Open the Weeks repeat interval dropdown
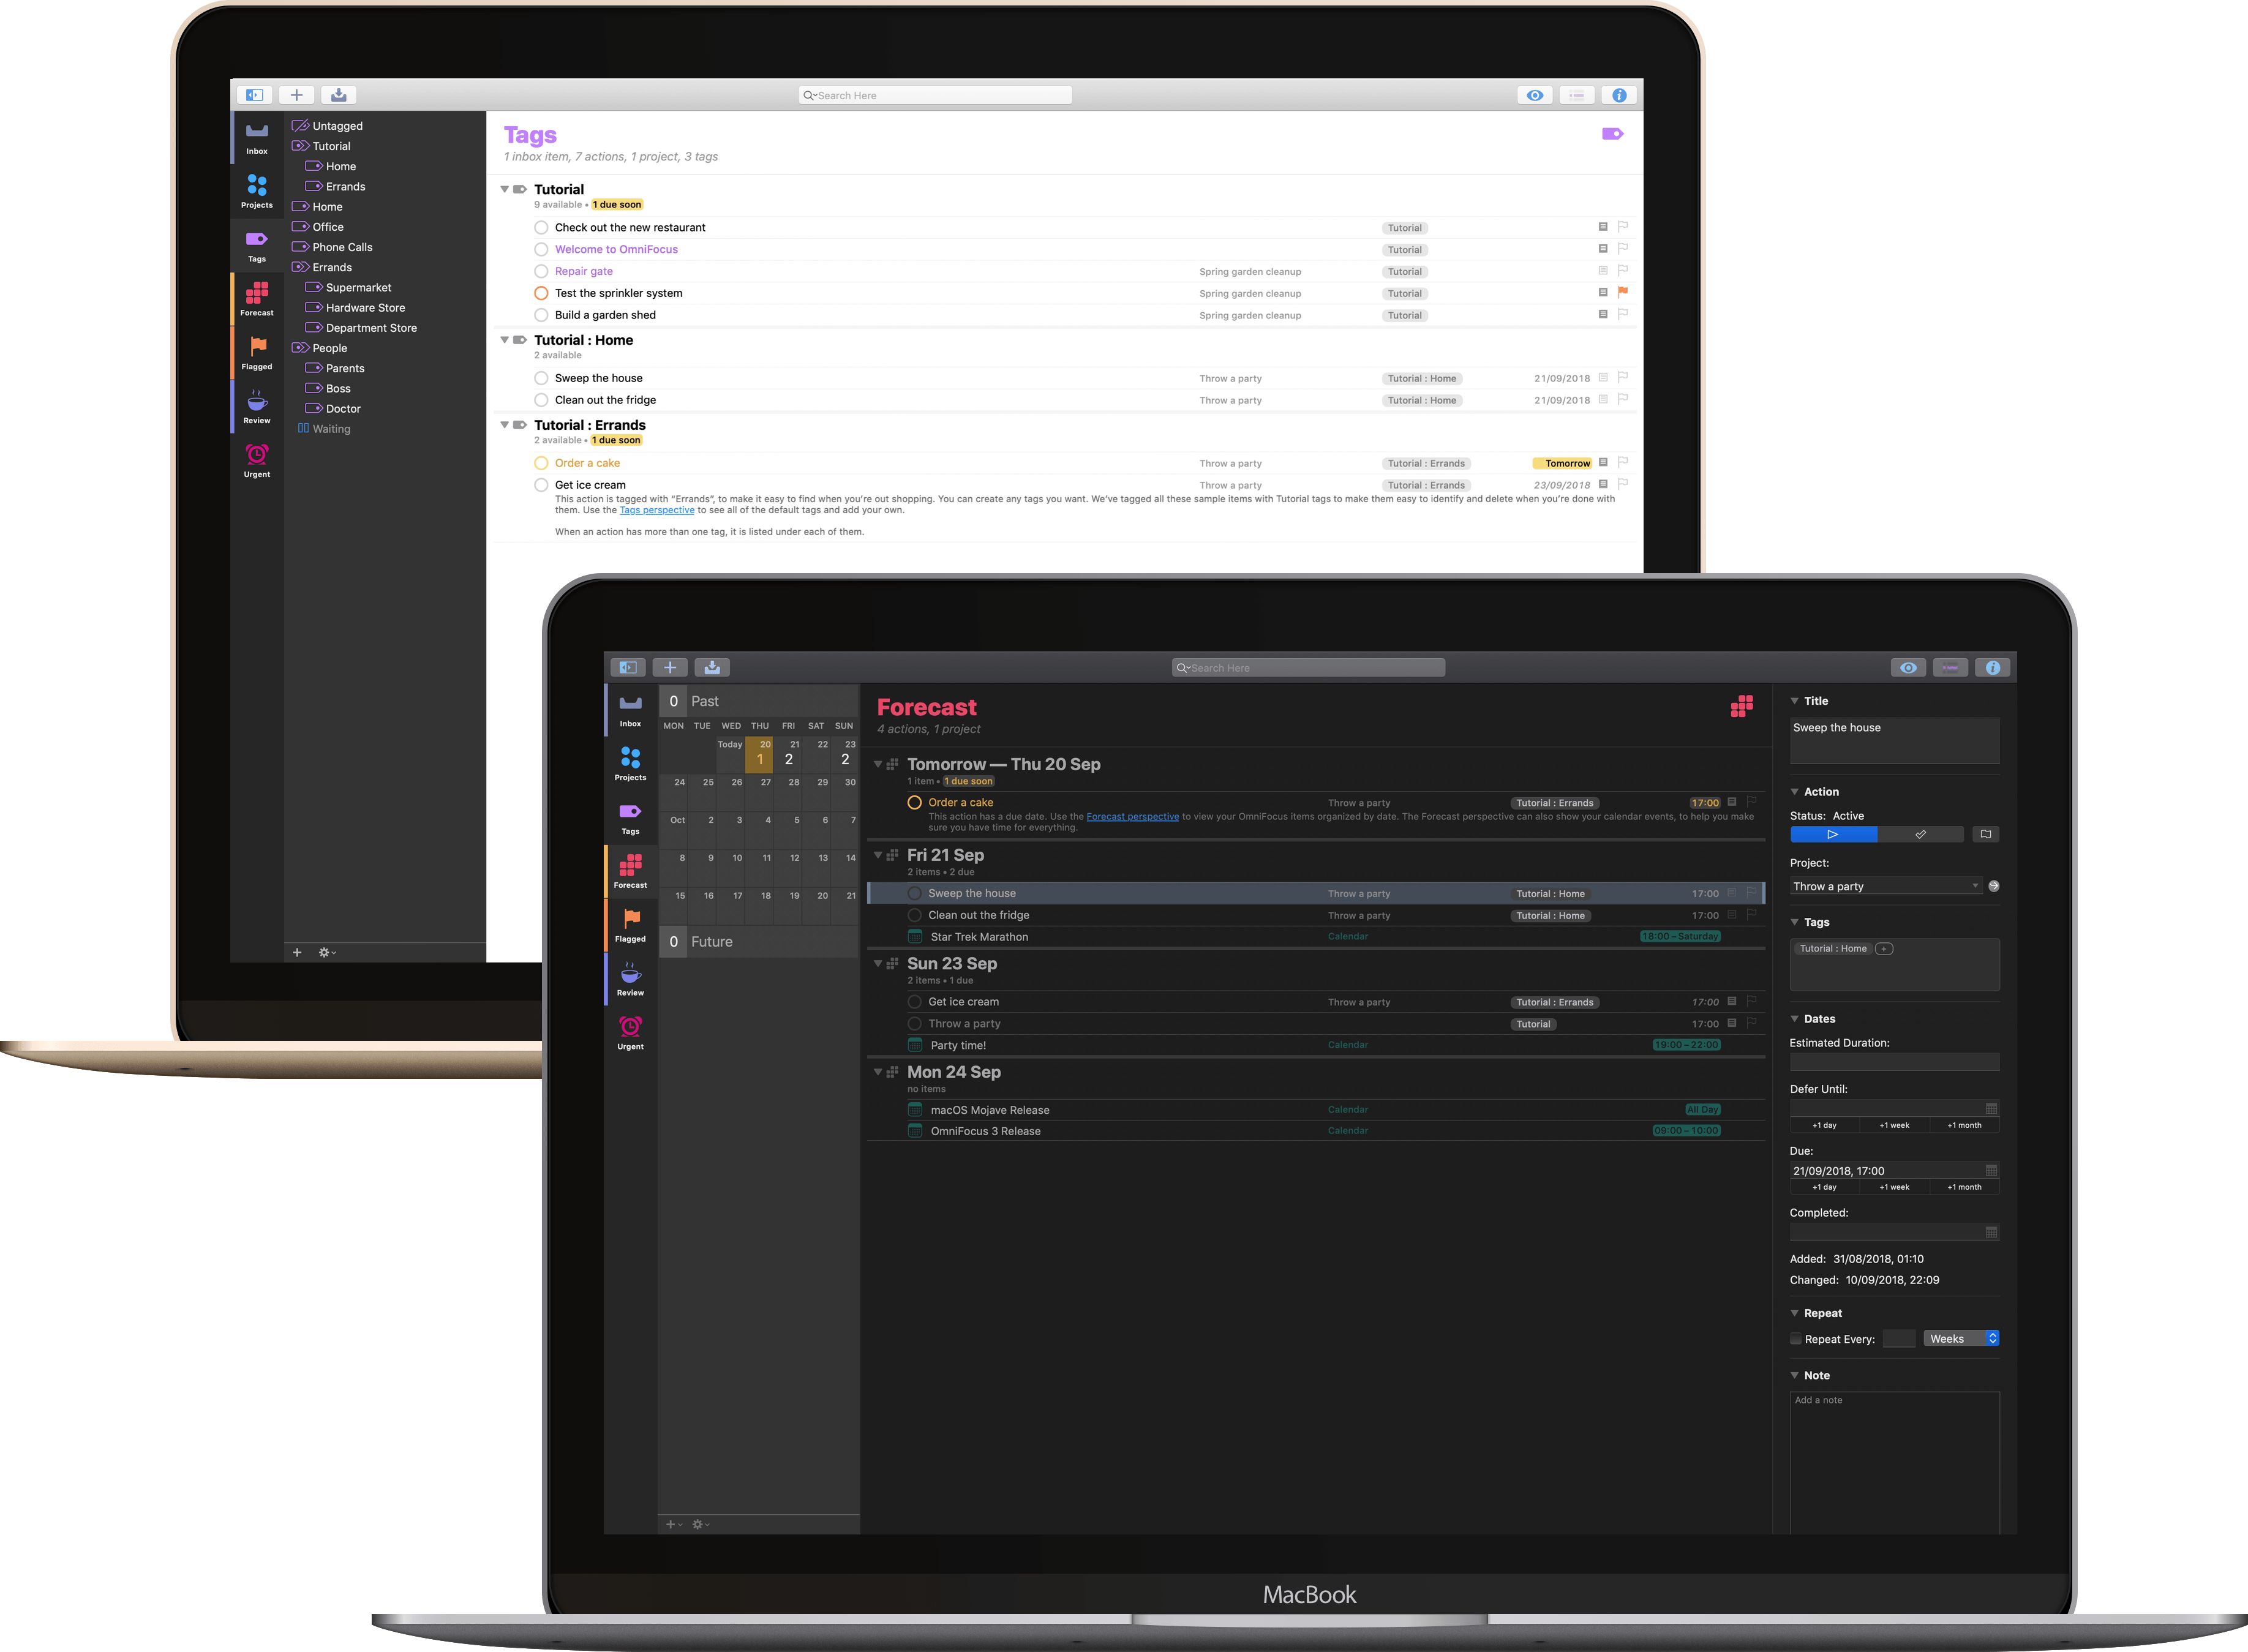The height and width of the screenshot is (1652, 2248). pyautogui.click(x=1960, y=1338)
